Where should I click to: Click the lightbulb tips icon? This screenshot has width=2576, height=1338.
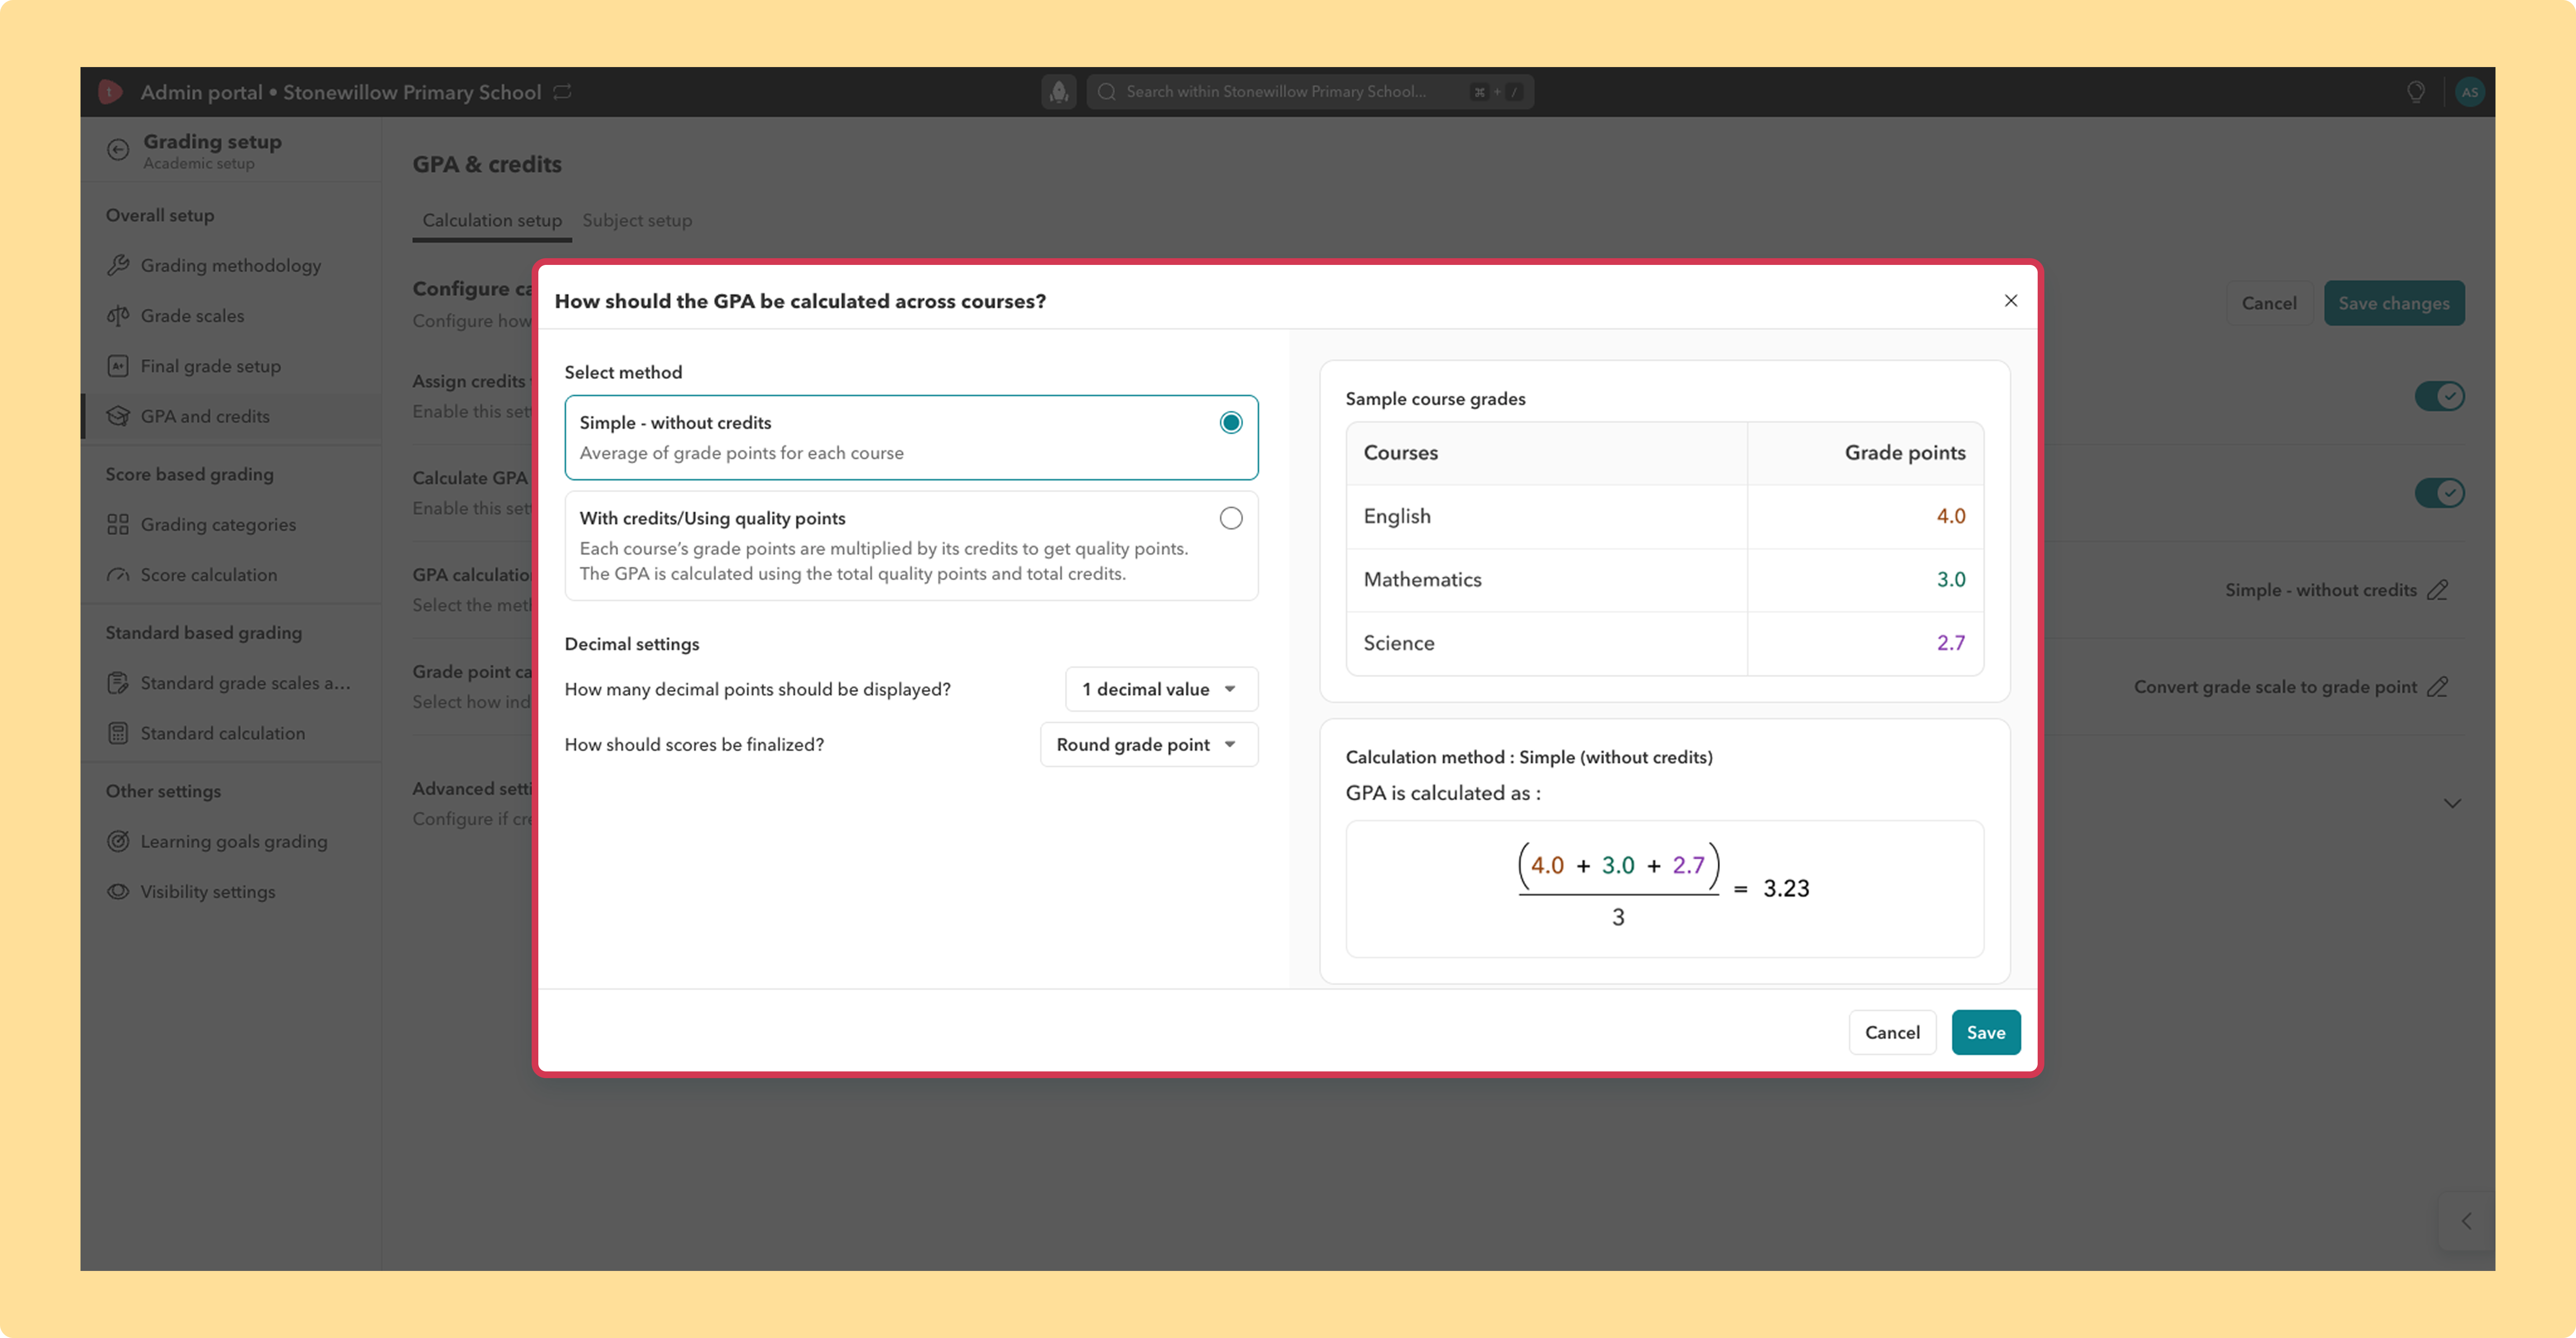(x=2416, y=92)
